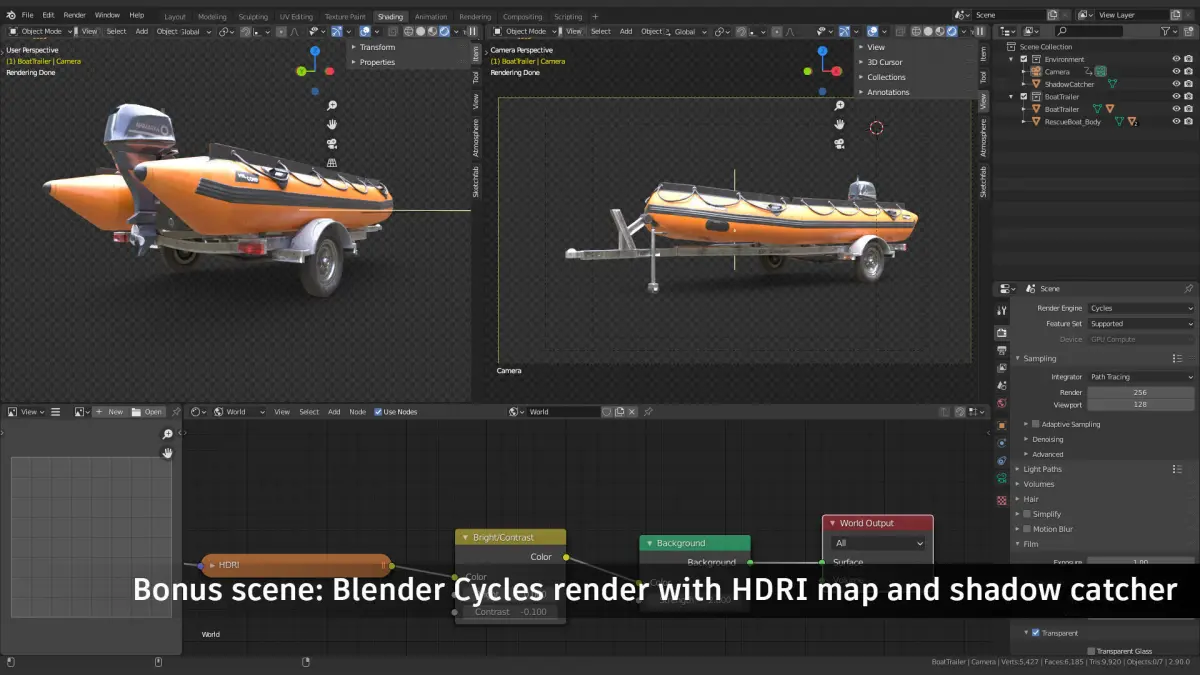Toggle RescueBoat_Body eye visibility
The image size is (1200, 675).
point(1176,122)
